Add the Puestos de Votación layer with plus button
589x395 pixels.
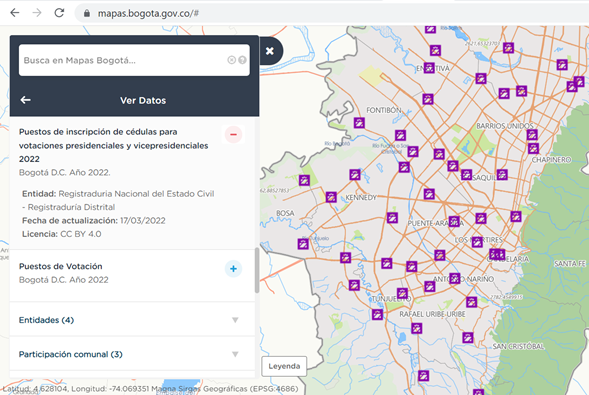pos(233,268)
